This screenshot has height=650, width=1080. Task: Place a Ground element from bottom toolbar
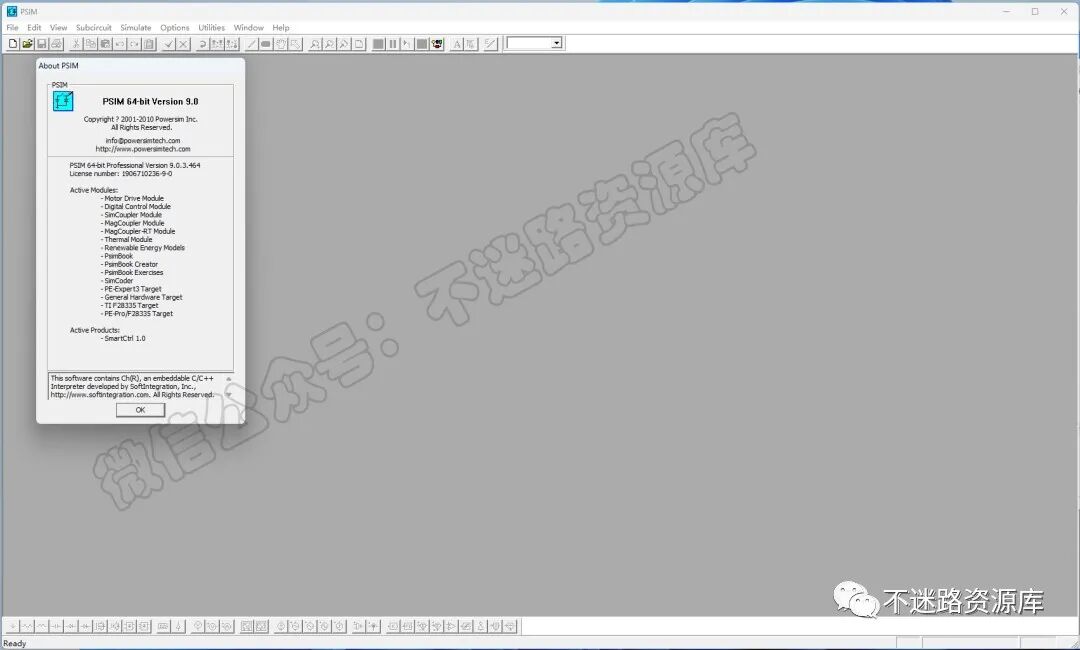click(x=12, y=626)
